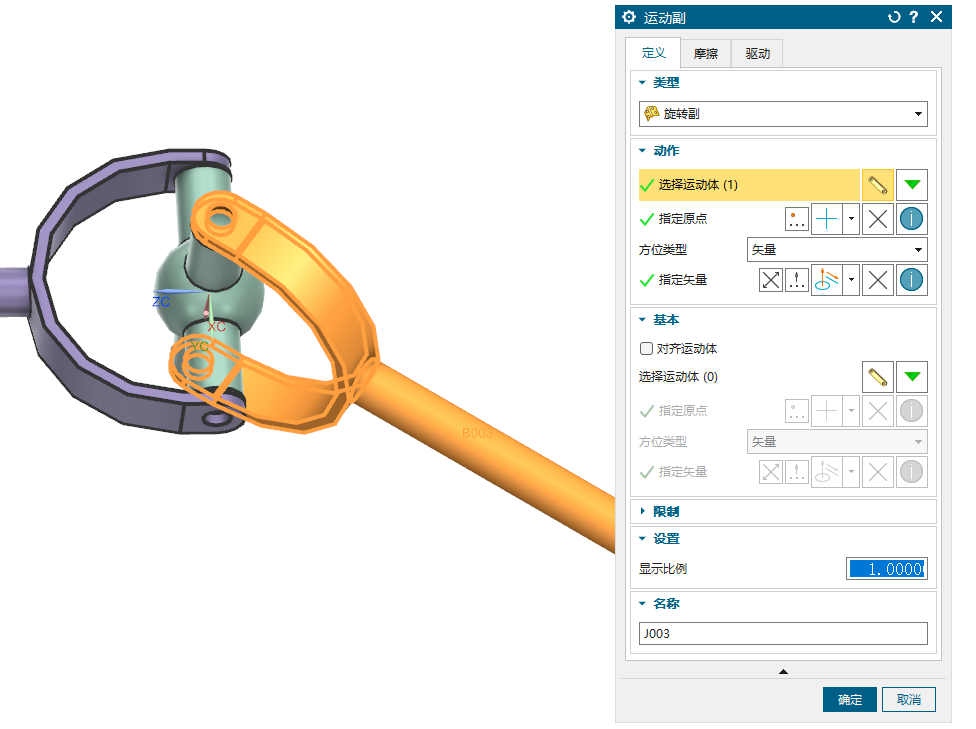Enable the 对齐运动体 checkbox
Image resolution: width=976 pixels, height=729 pixels.
click(646, 349)
